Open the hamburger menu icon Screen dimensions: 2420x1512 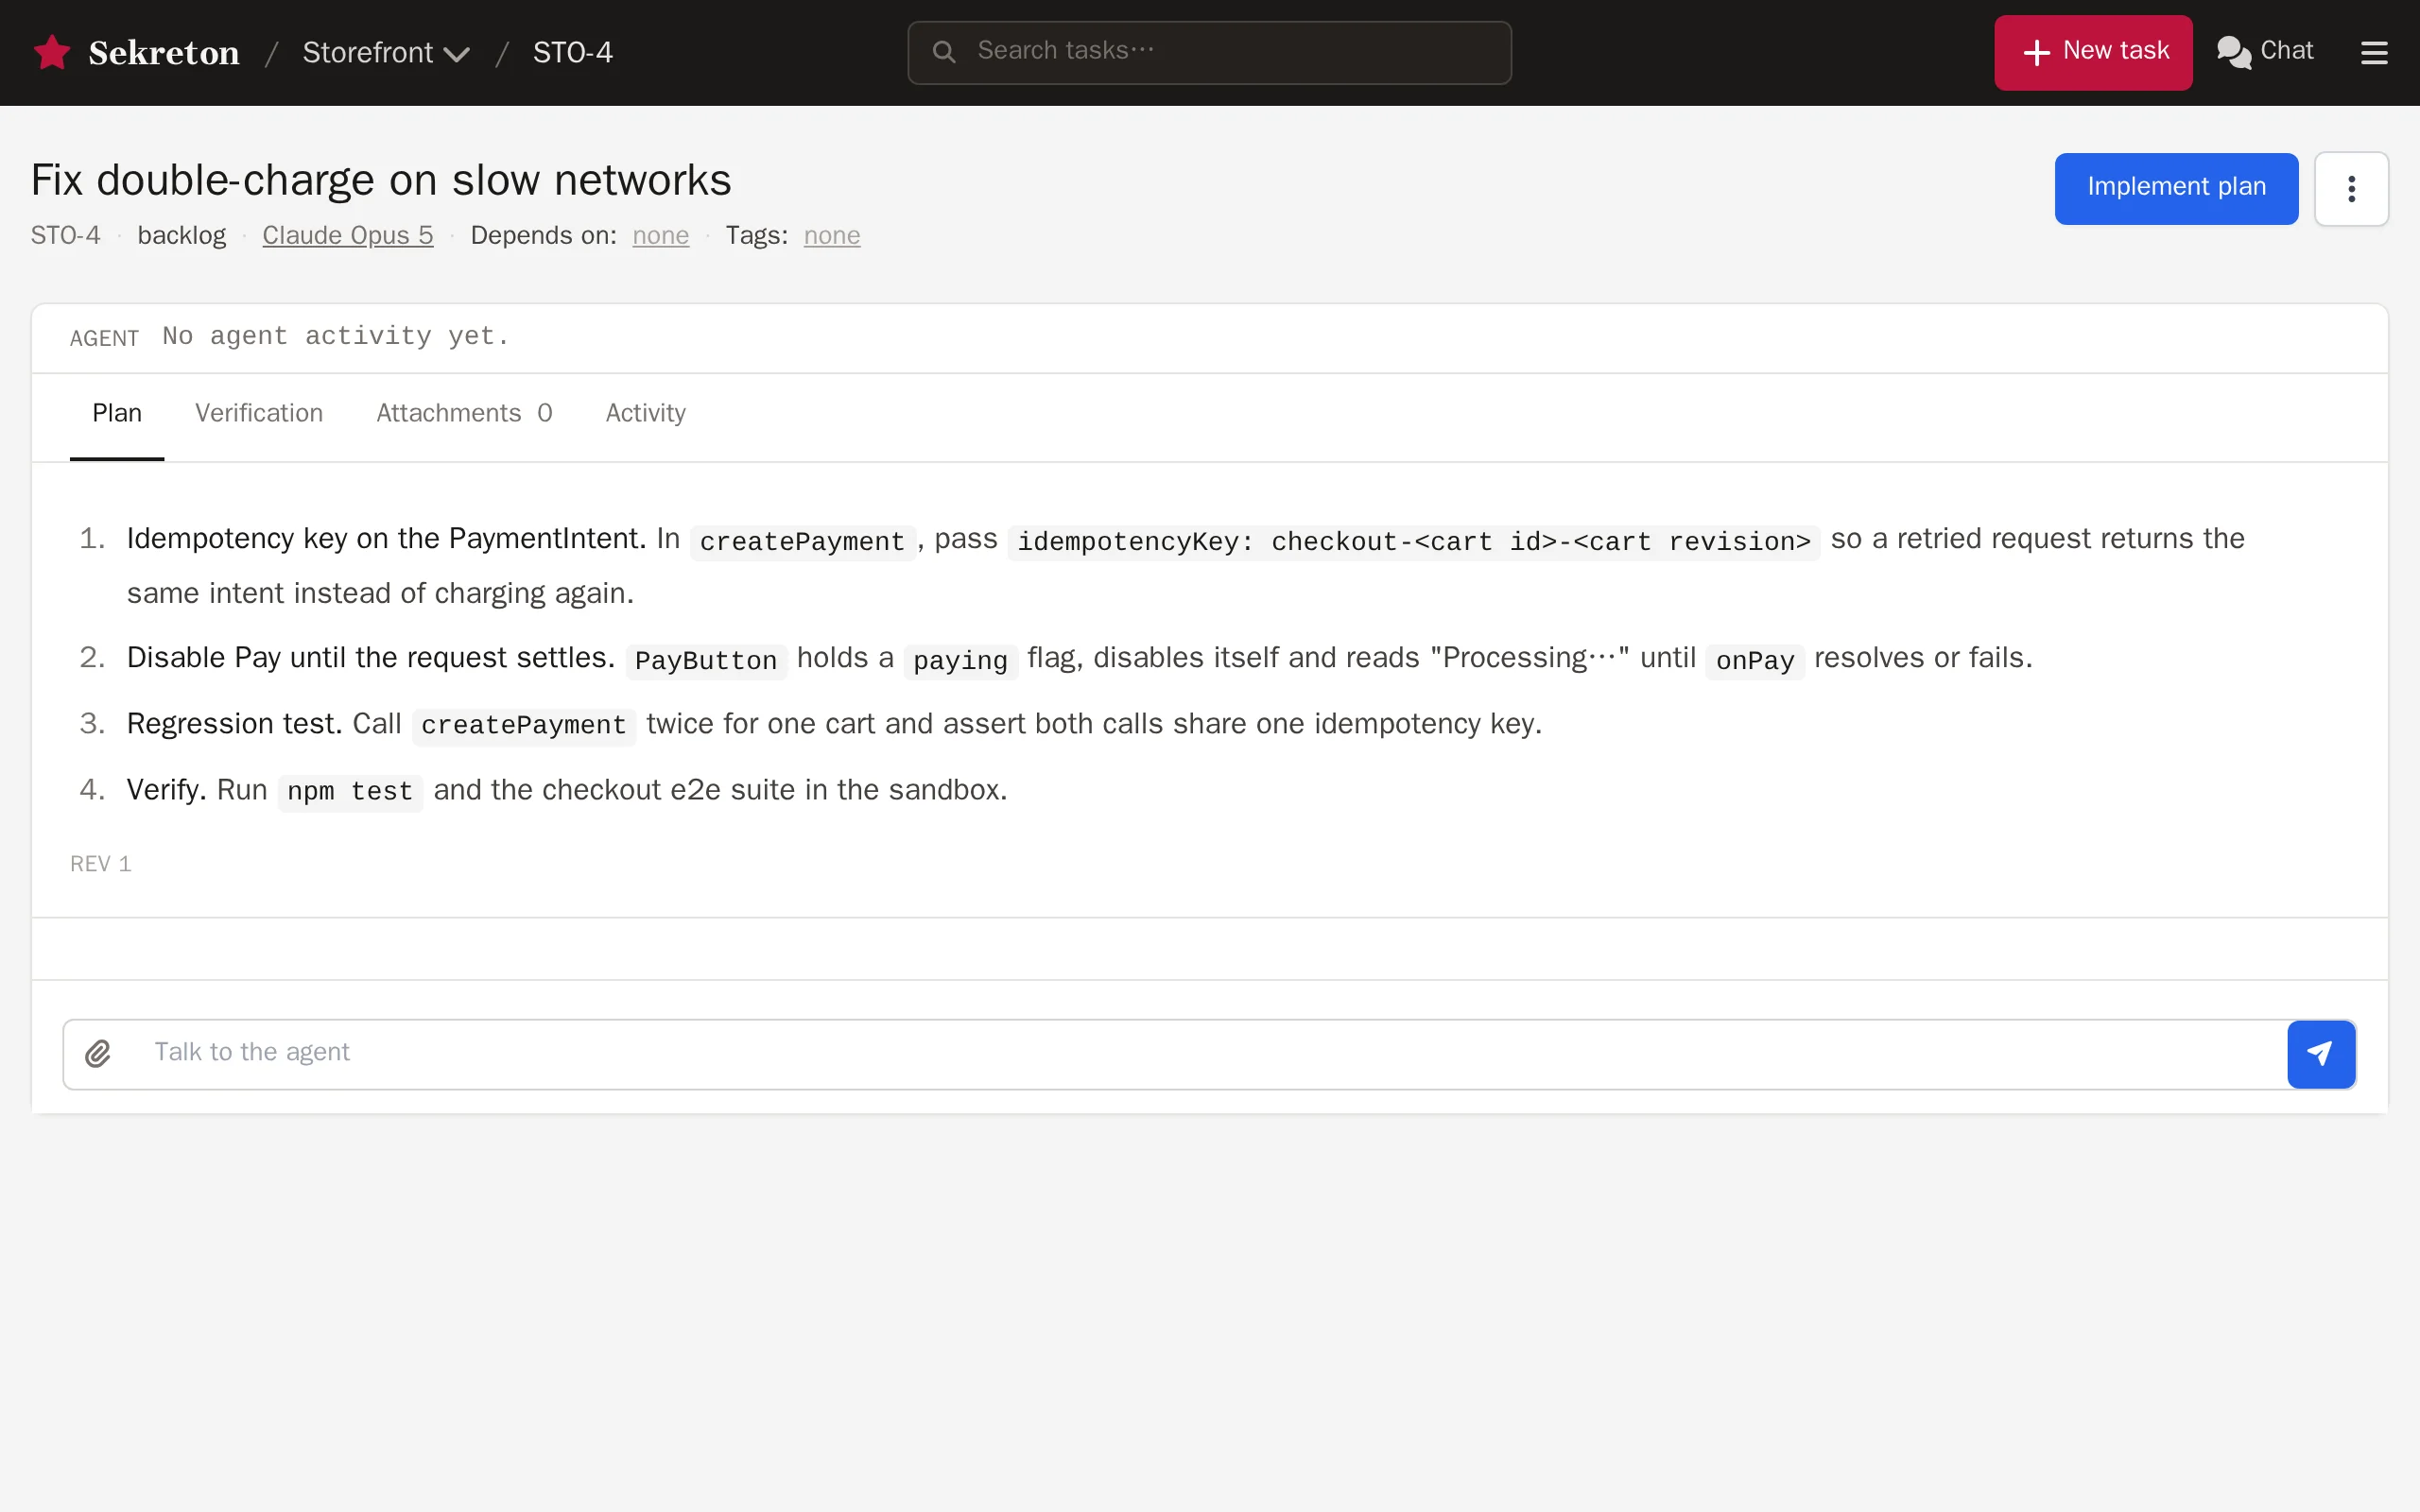point(2374,52)
